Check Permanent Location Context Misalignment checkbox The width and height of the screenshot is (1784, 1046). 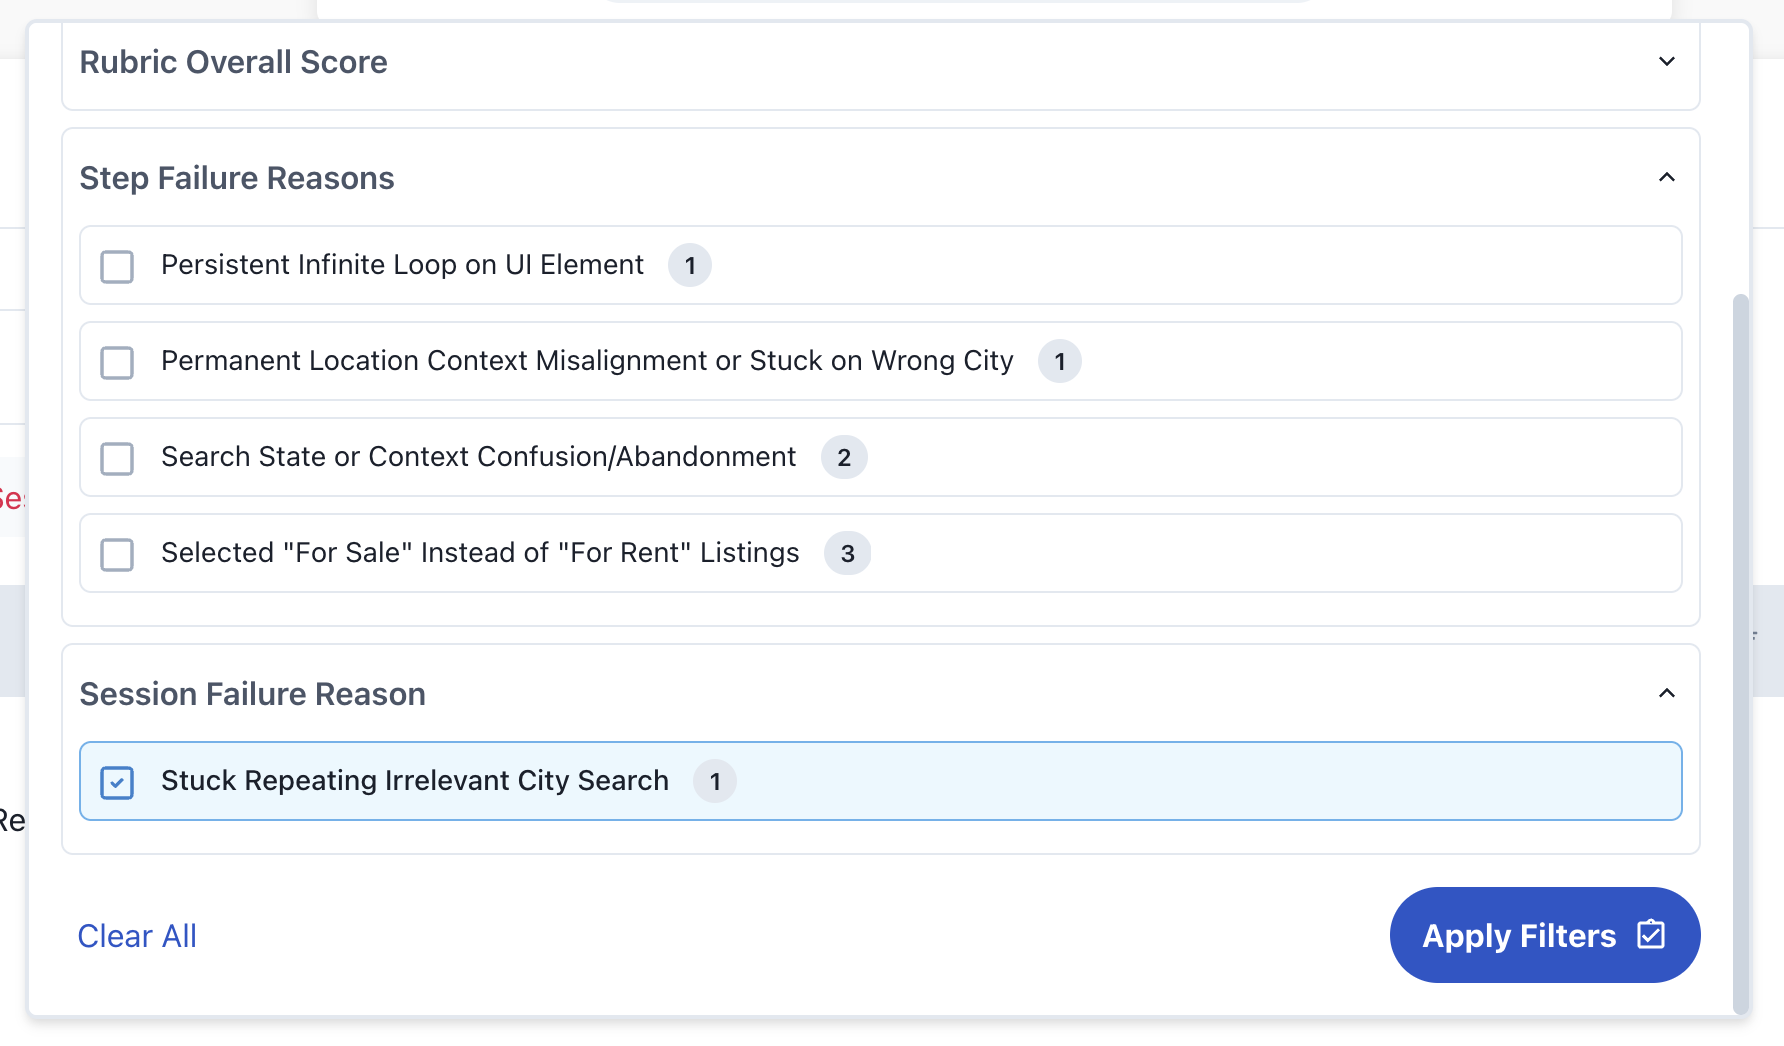[117, 362]
